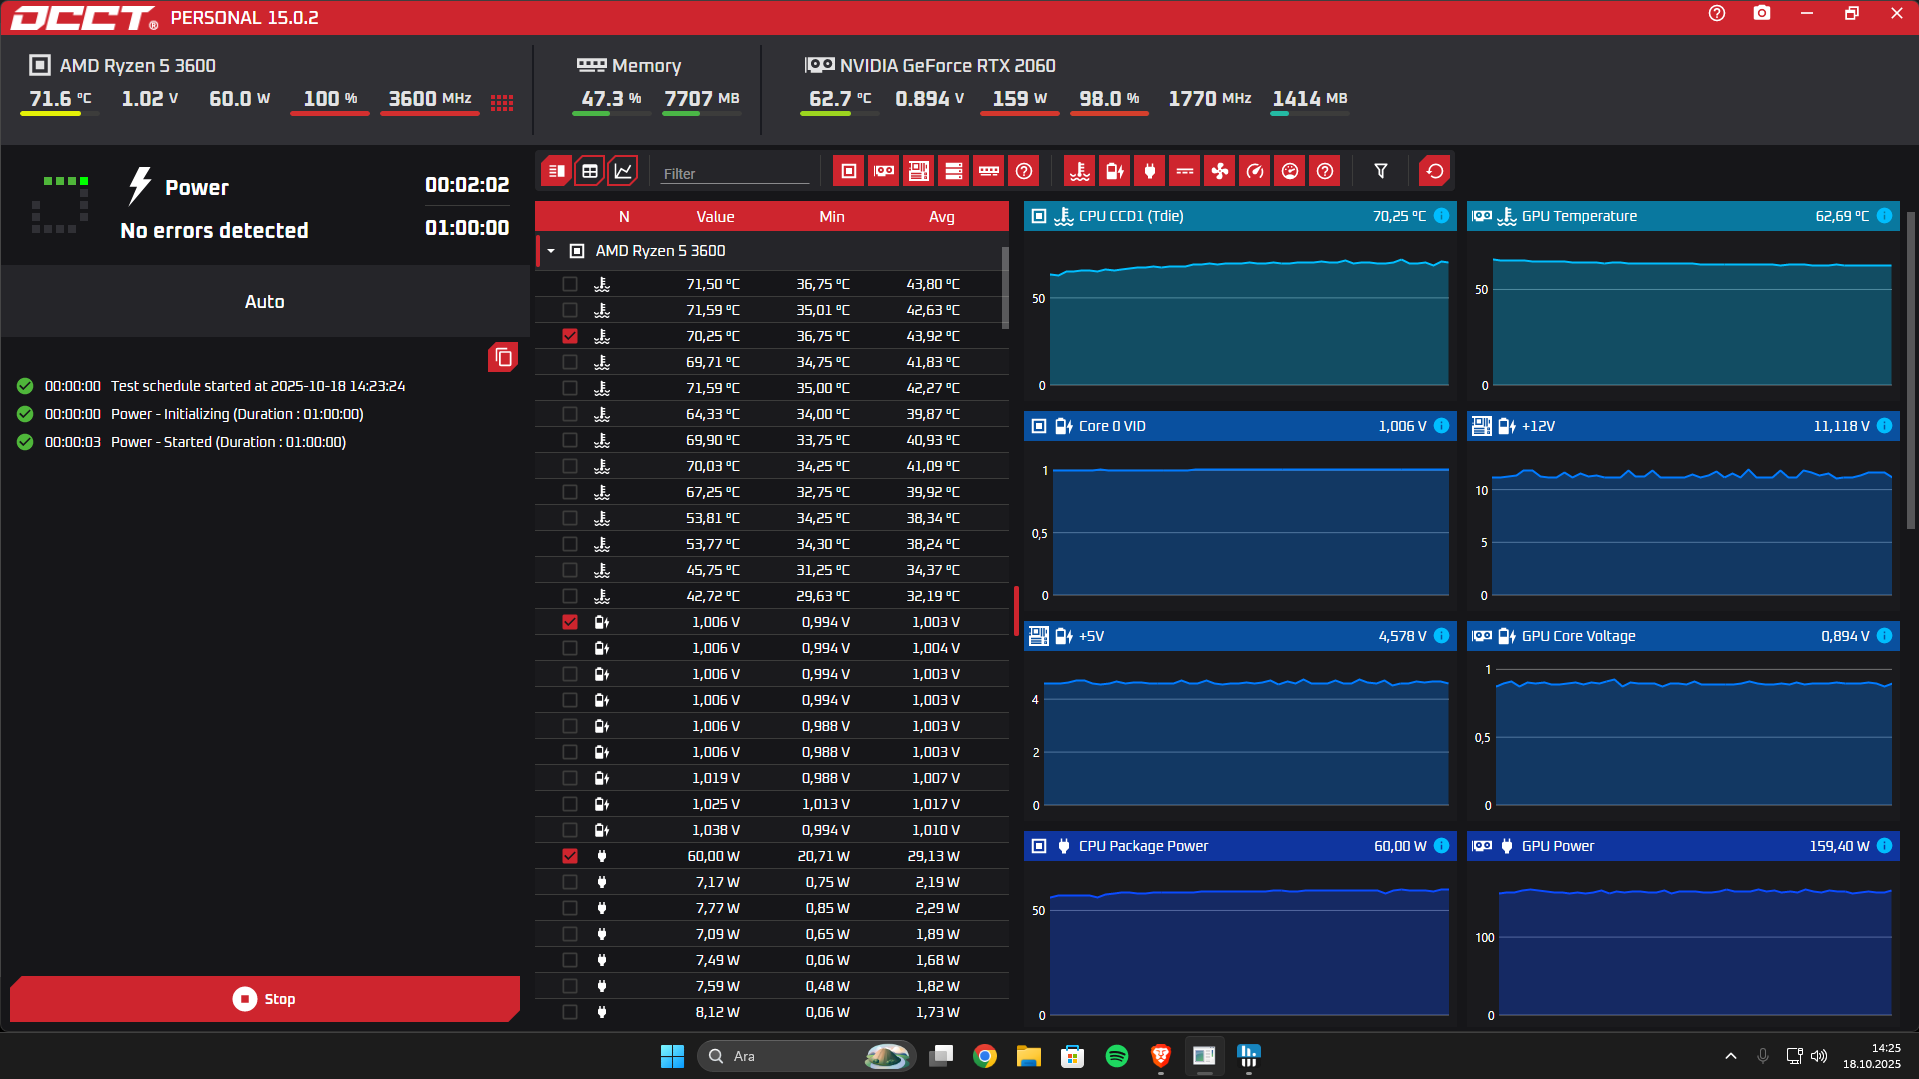Sort the table by Avg column
The image size is (1919, 1079).
point(942,217)
